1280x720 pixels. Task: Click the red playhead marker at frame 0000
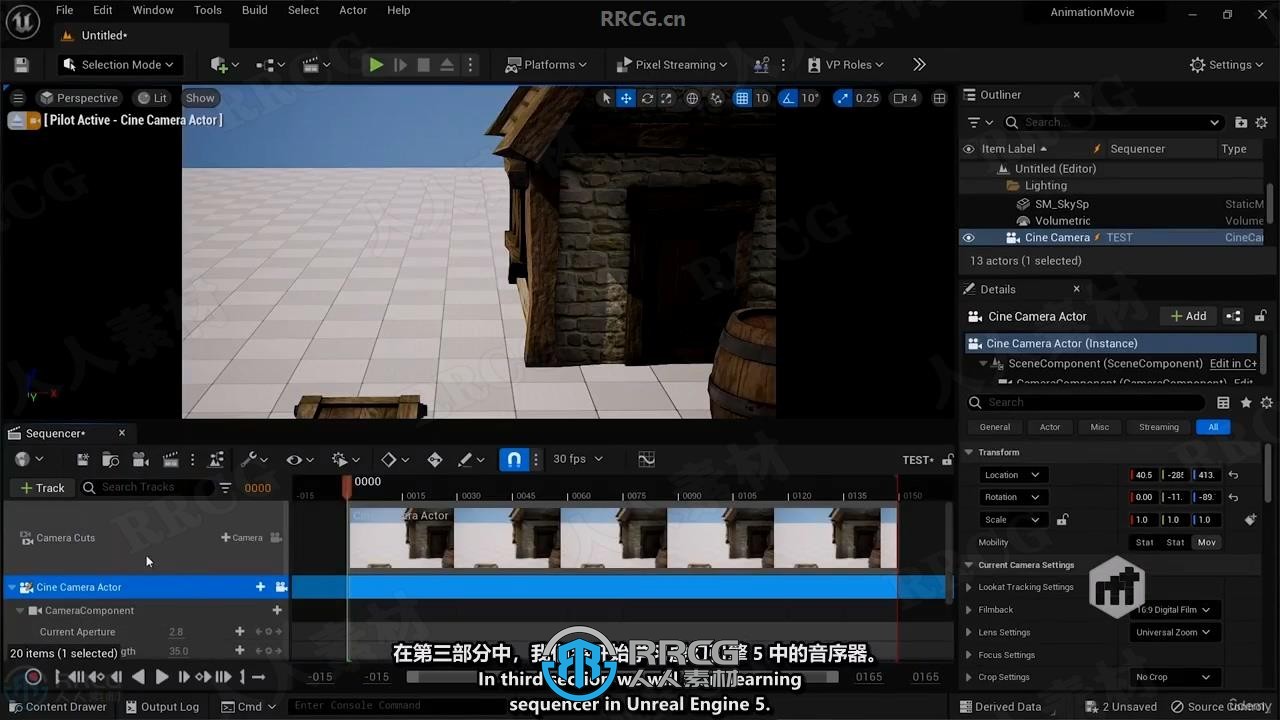[347, 485]
